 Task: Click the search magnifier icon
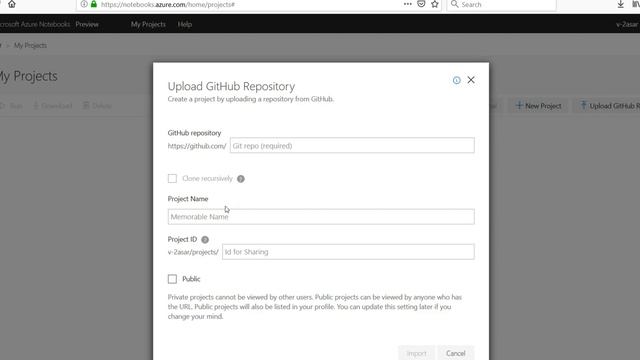click(x=454, y=4)
